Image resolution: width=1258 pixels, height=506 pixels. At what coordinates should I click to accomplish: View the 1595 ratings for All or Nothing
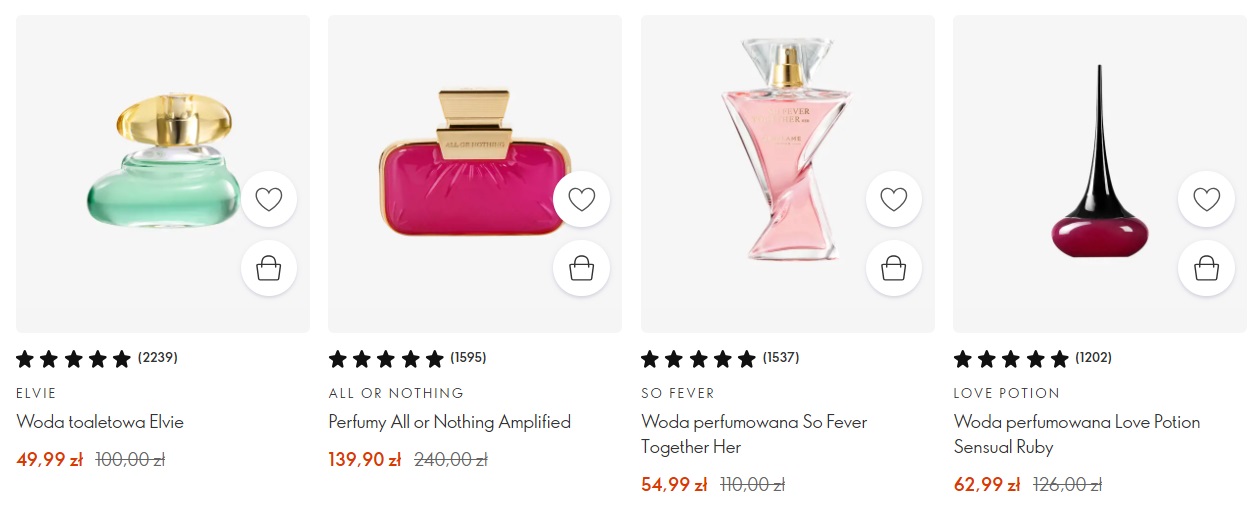[468, 358]
